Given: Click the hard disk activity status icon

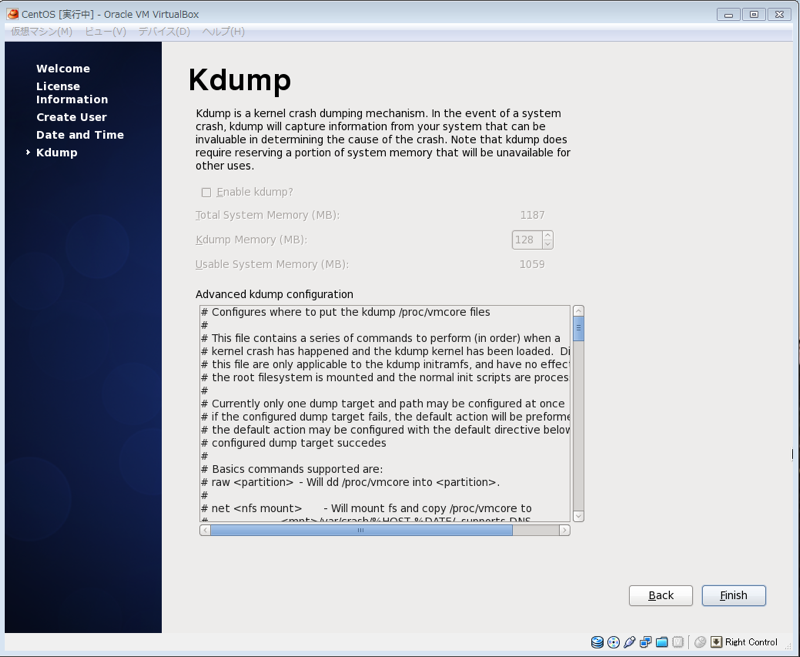Looking at the screenshot, I should (x=597, y=642).
